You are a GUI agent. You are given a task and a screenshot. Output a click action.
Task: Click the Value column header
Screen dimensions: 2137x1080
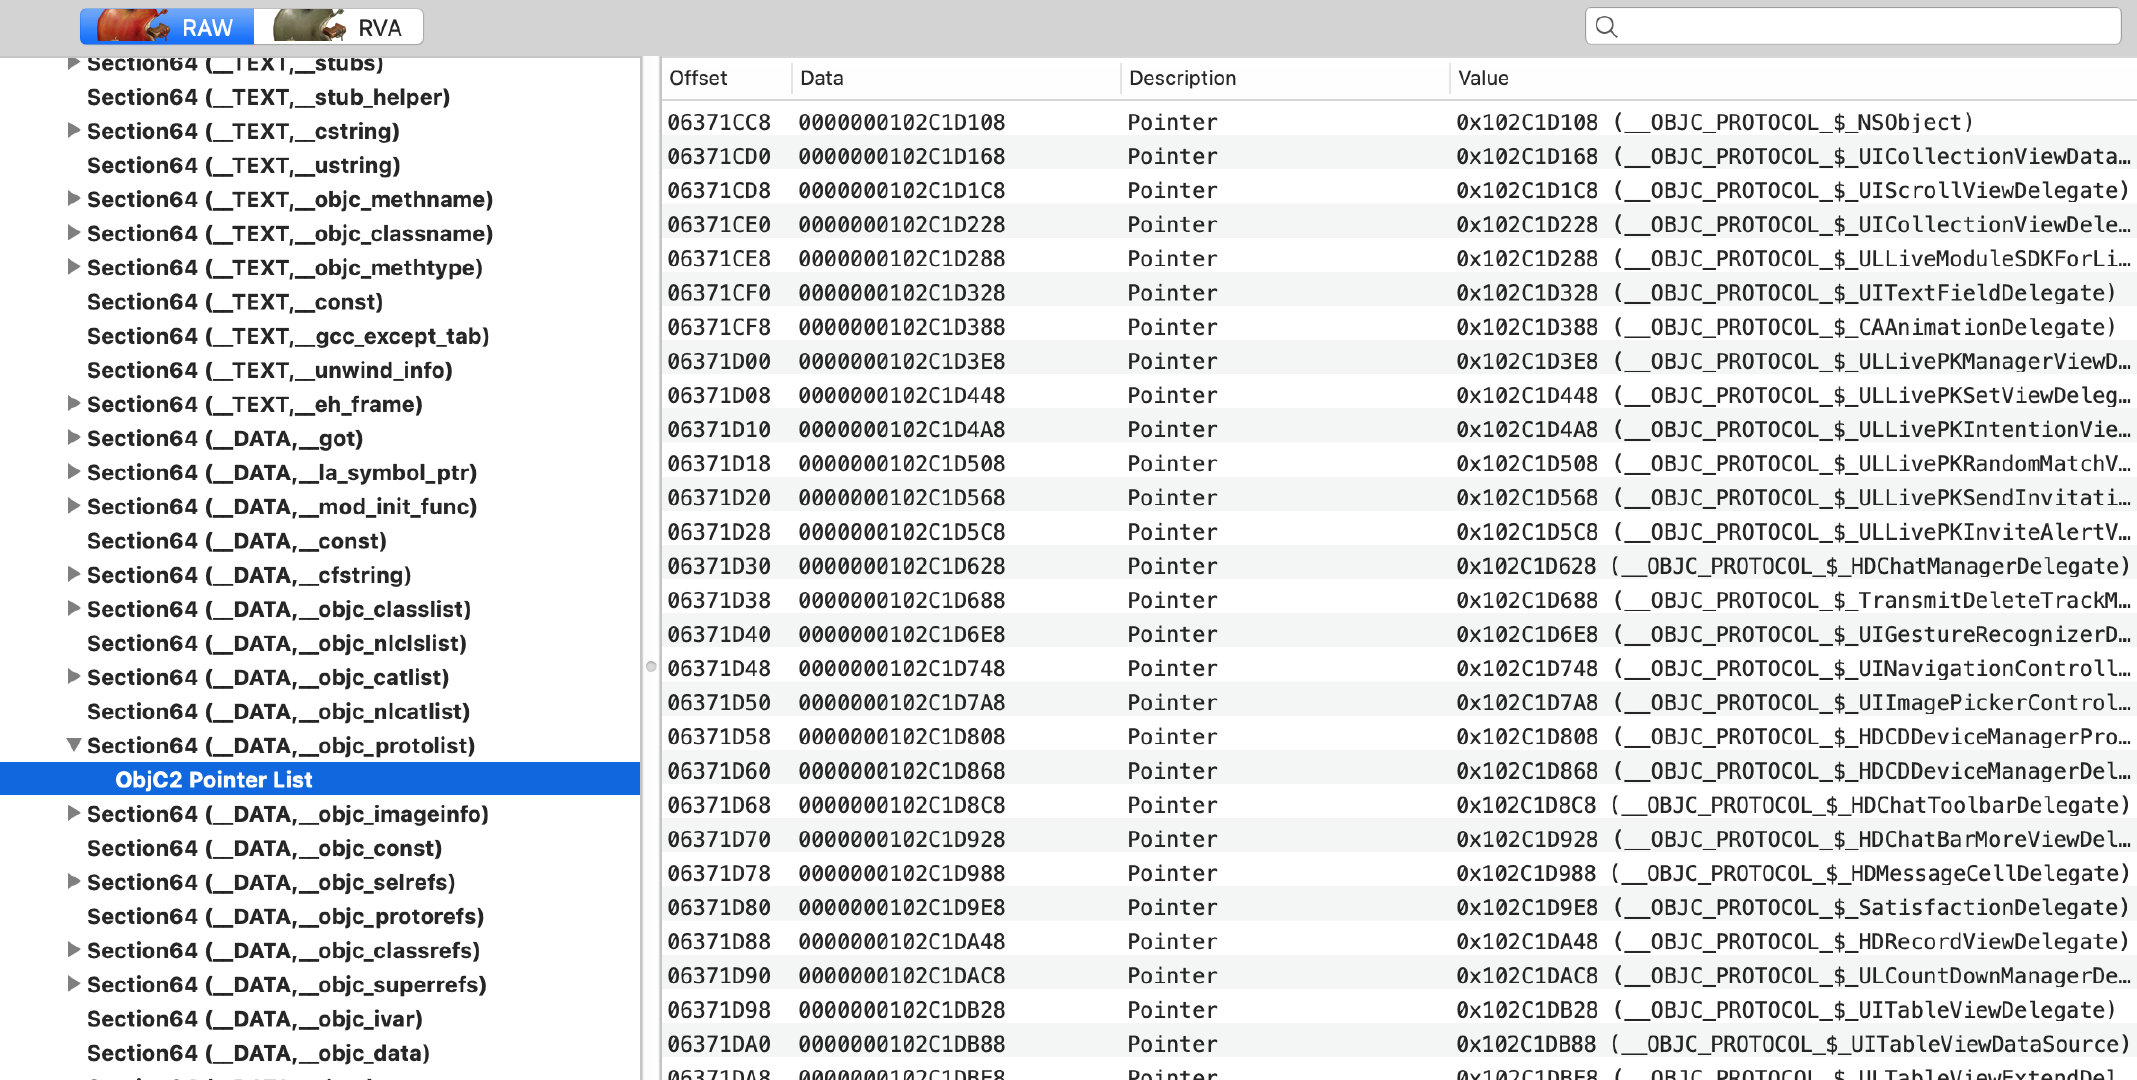tap(1483, 78)
